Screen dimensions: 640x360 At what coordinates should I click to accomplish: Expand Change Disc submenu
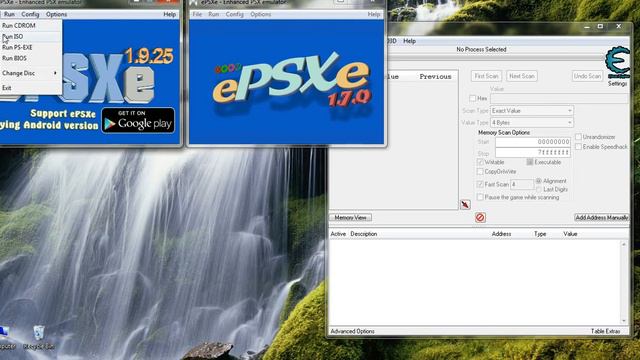coord(29,73)
